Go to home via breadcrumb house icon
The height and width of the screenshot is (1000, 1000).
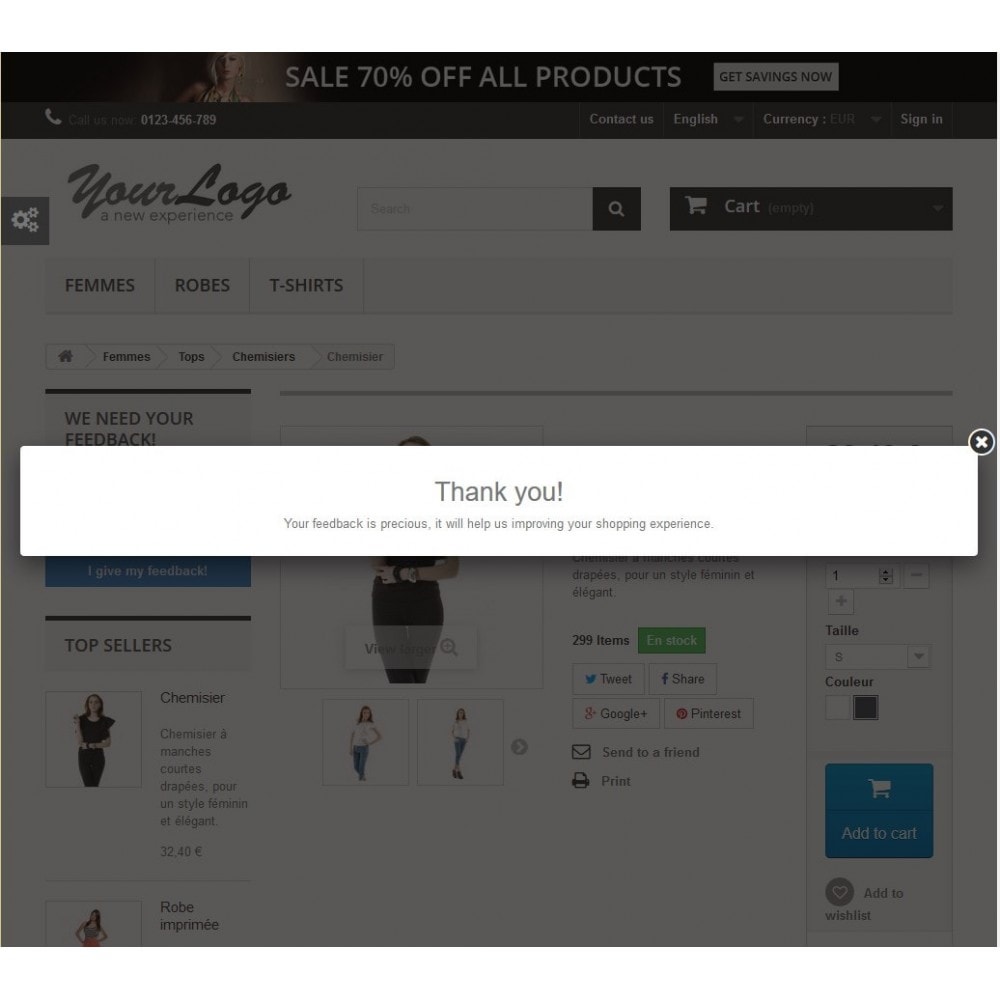point(65,356)
